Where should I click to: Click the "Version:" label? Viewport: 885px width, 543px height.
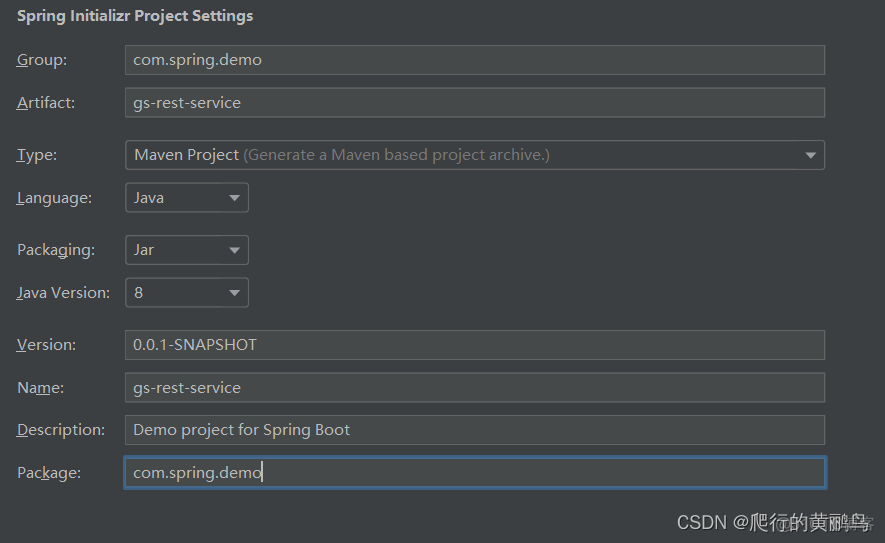(x=46, y=345)
